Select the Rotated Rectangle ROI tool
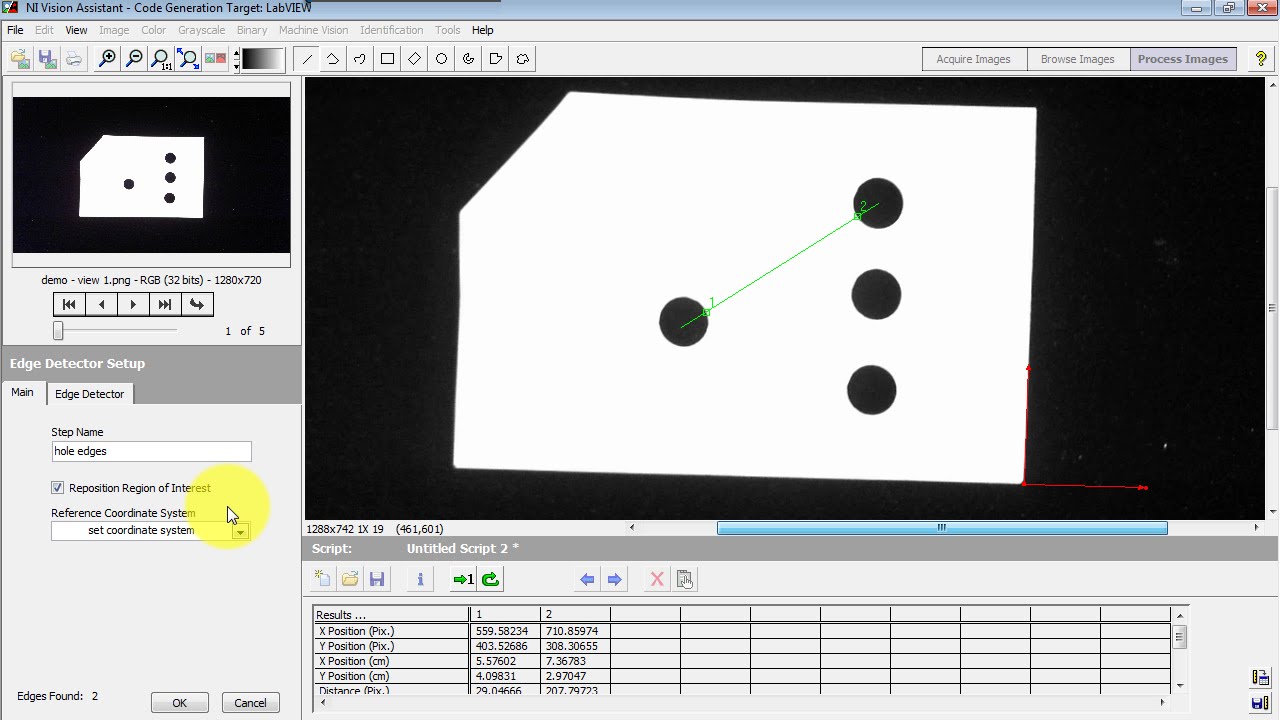1280x720 pixels. pyautogui.click(x=414, y=59)
